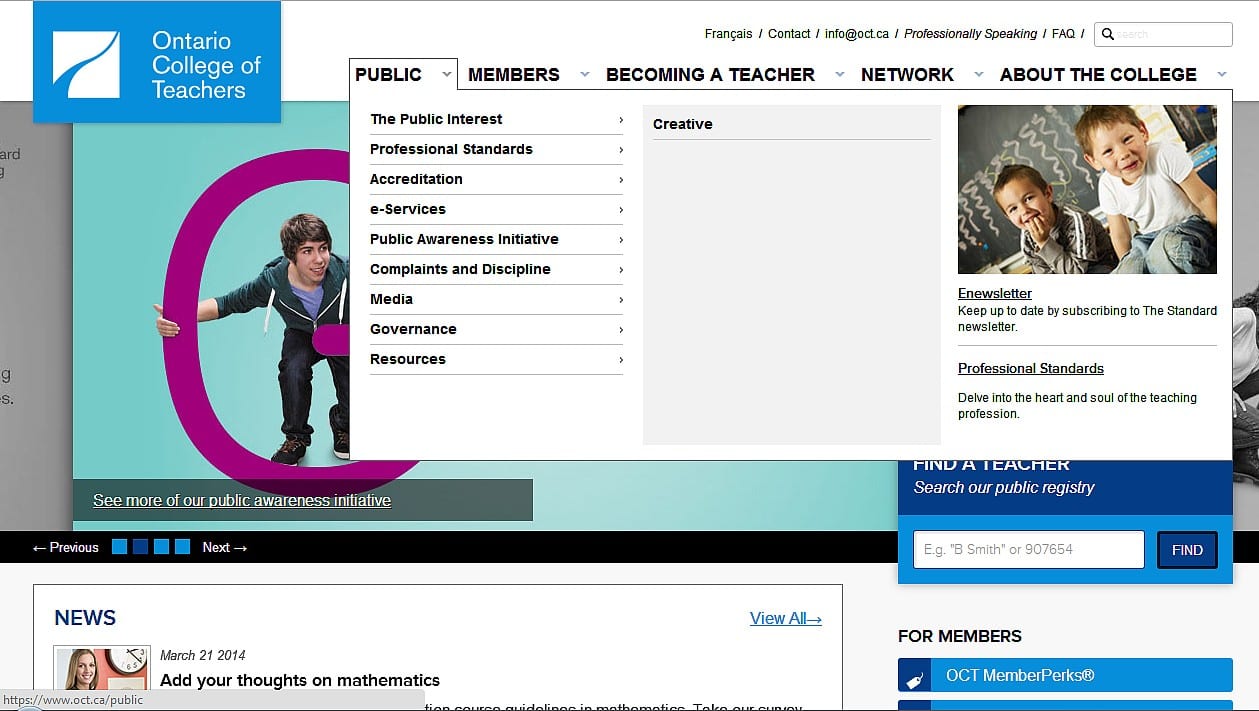
Task: Click View All news link
Action: [786, 618]
